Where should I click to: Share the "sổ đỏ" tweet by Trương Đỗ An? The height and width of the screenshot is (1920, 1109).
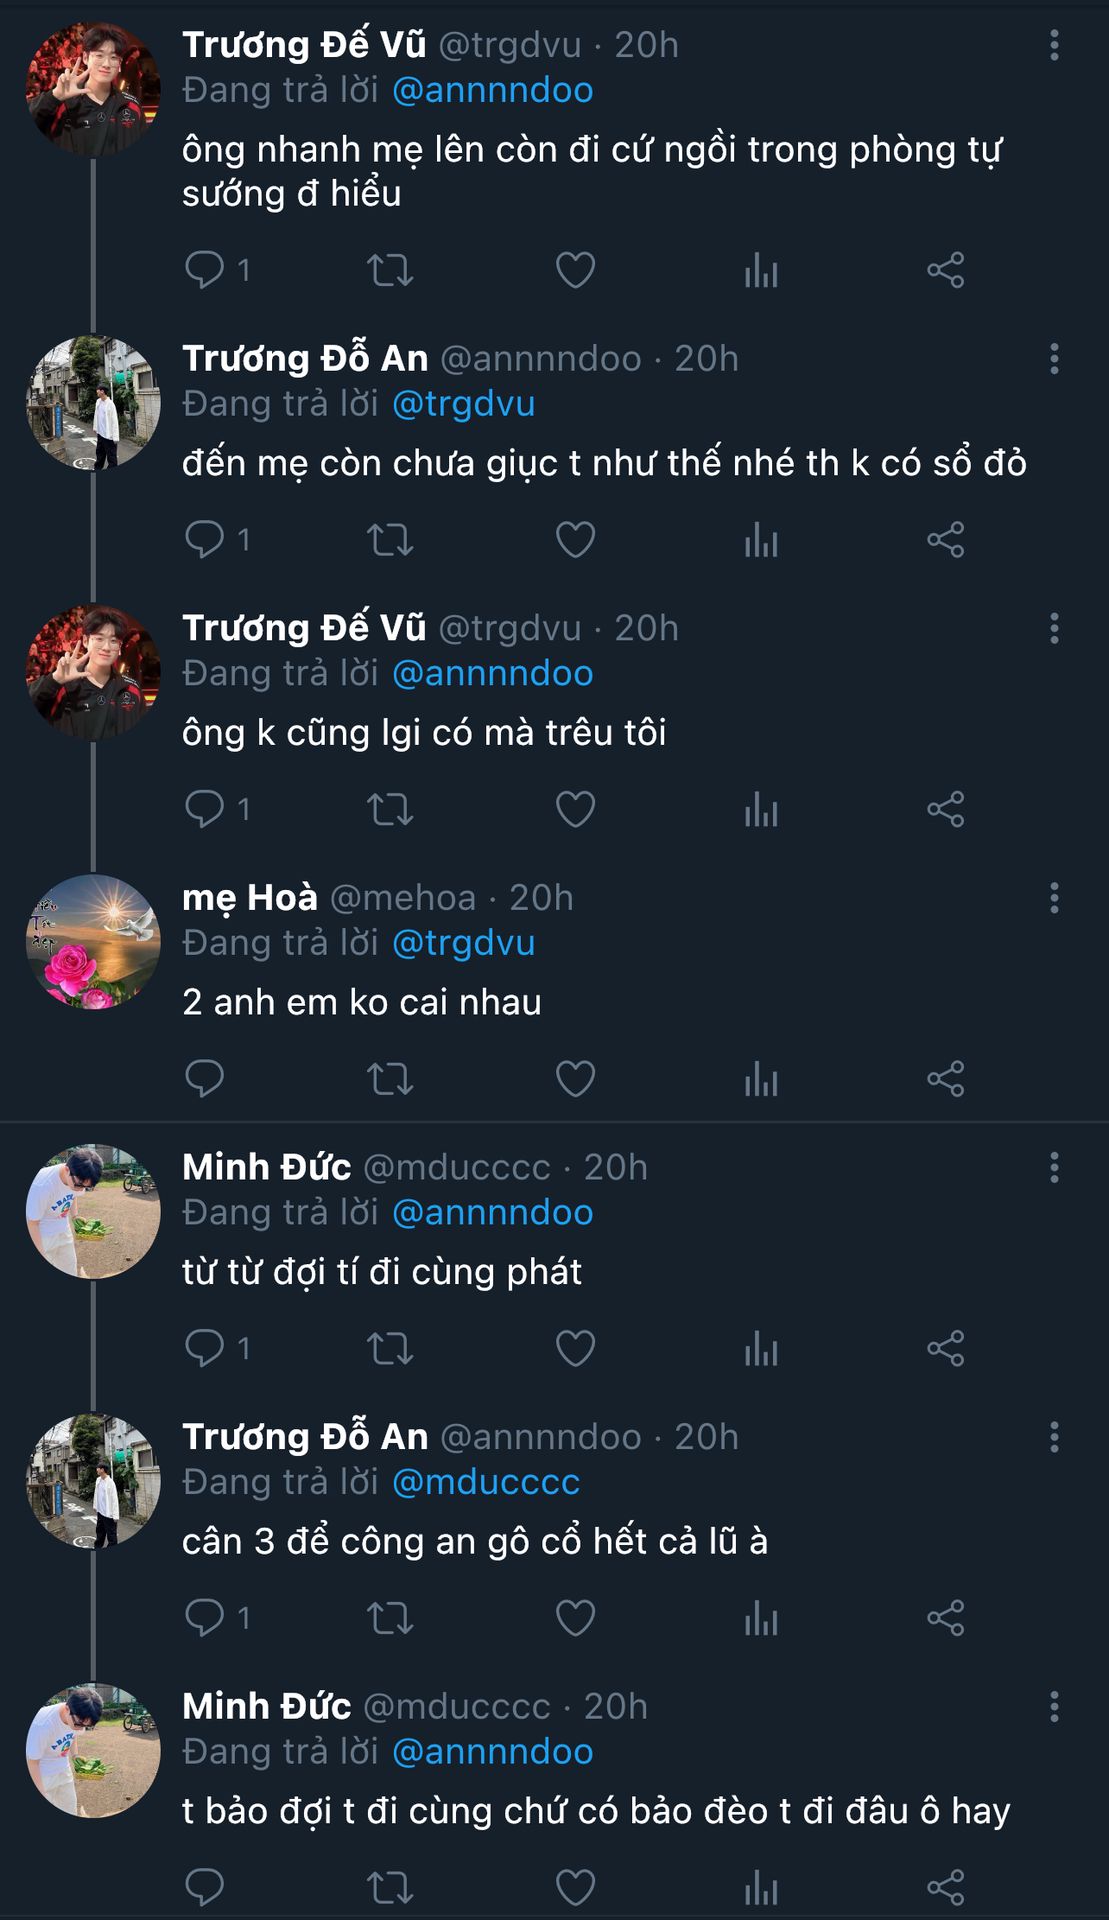(x=945, y=540)
